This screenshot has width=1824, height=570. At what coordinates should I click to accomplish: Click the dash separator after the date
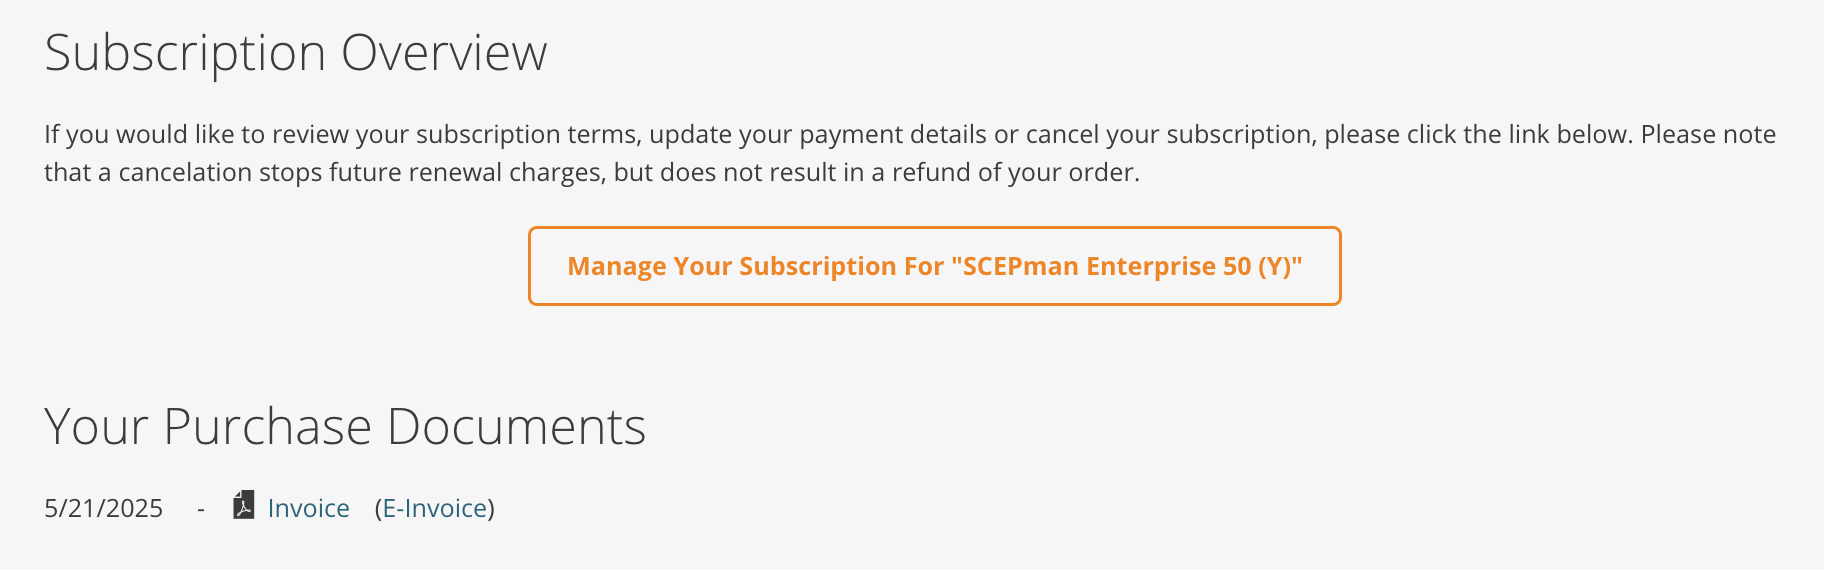pyautogui.click(x=201, y=509)
